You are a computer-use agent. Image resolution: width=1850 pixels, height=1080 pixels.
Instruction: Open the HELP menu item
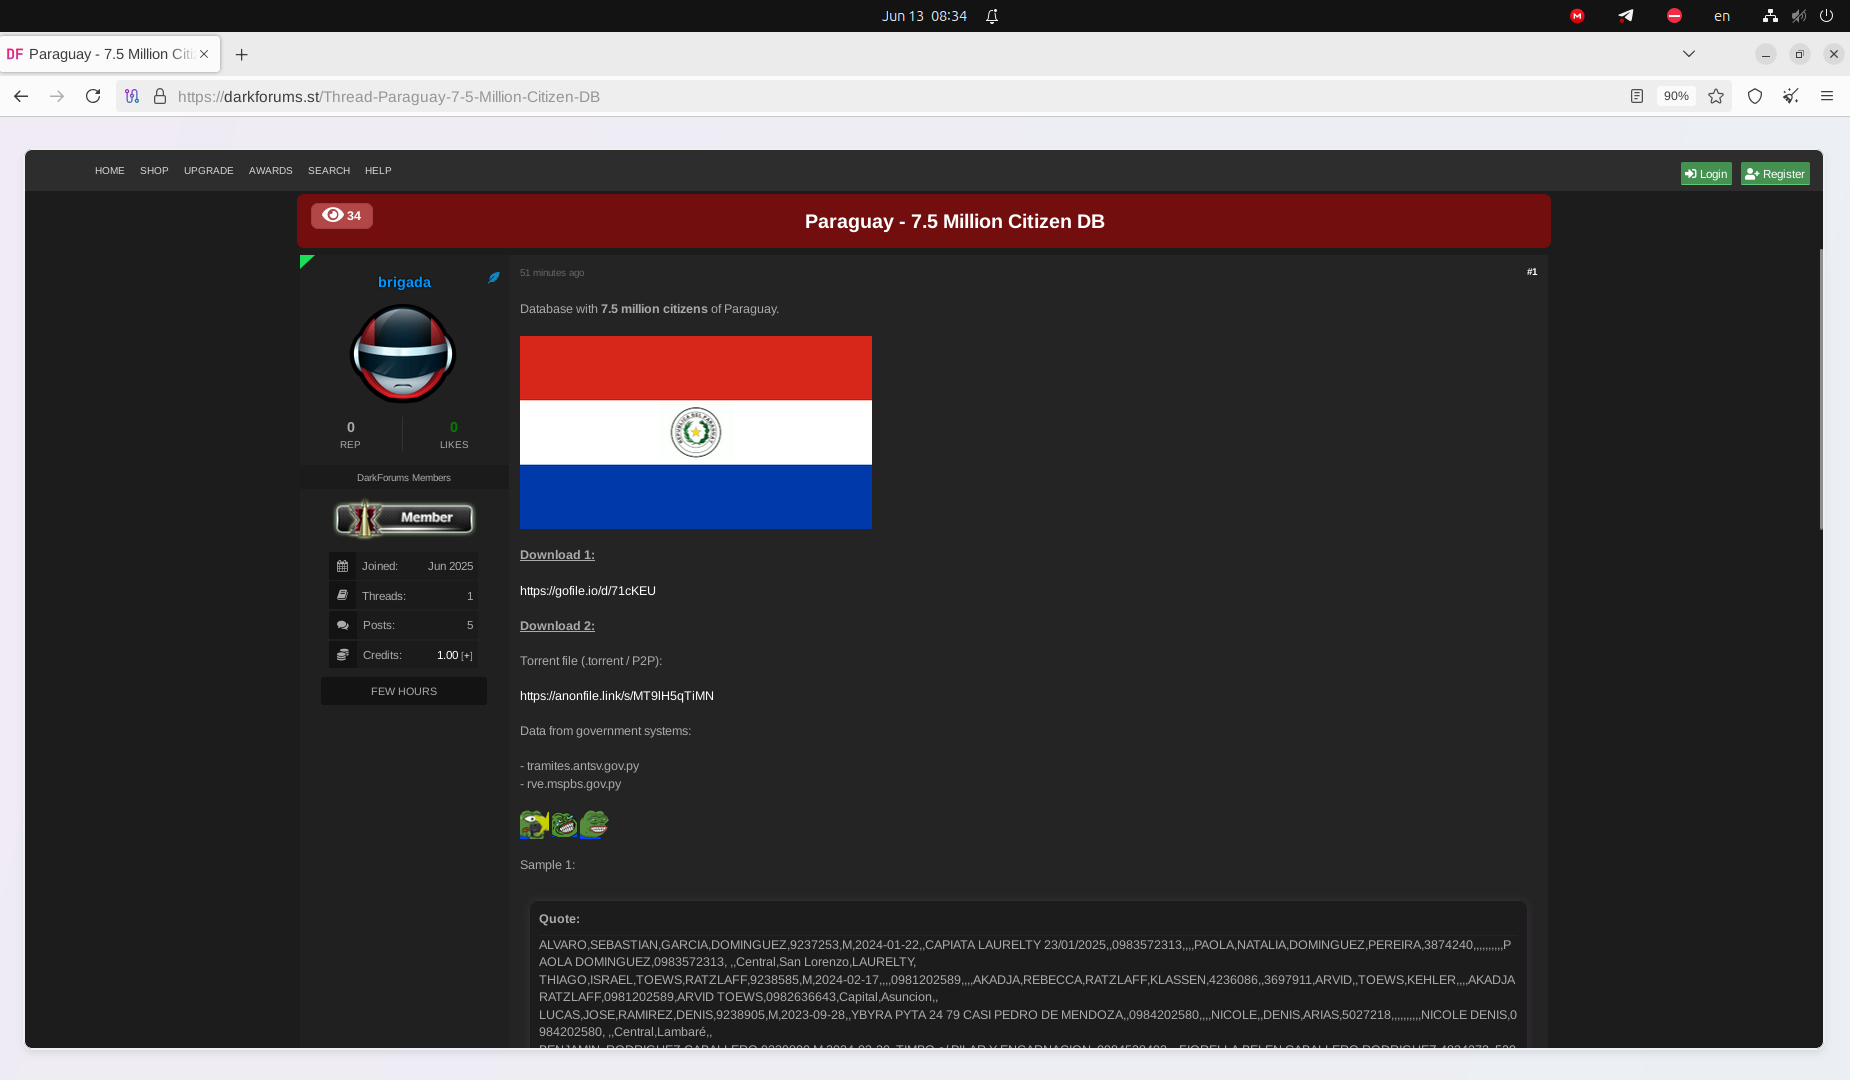(378, 171)
